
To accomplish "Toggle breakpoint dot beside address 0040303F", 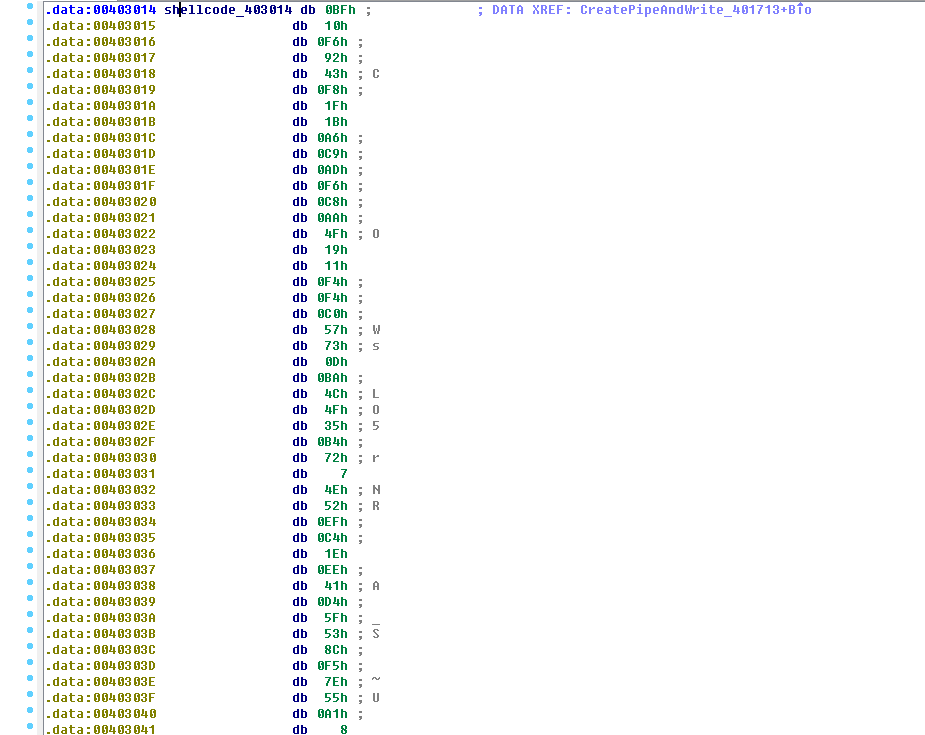I will coord(30,694).
